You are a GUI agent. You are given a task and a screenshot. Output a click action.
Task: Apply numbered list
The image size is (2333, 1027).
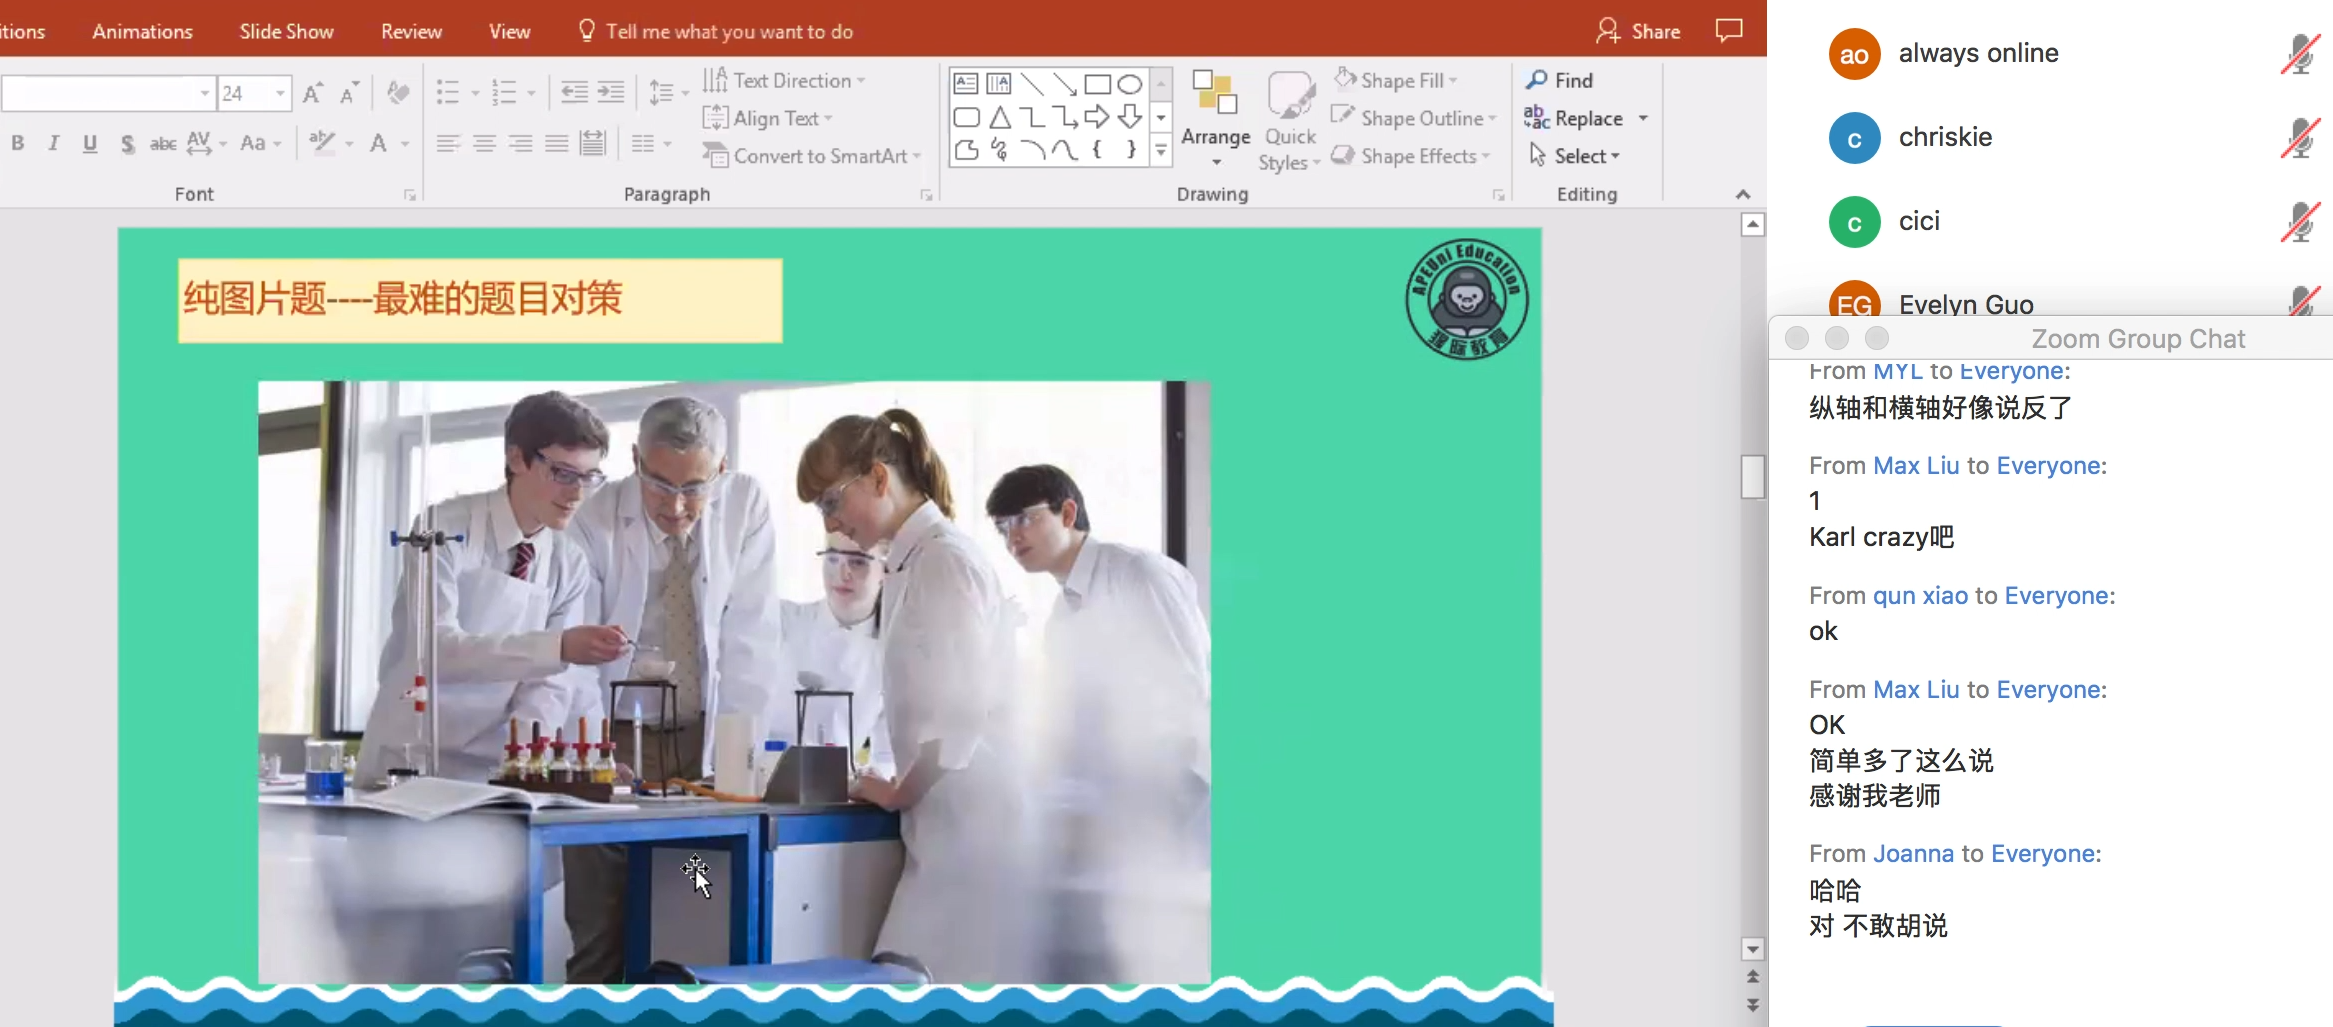click(504, 93)
